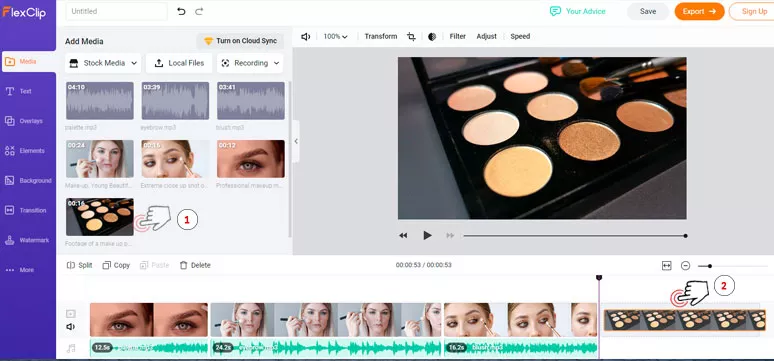This screenshot has height=361, width=774.
Task: Select the 12.5s audio clip
Action: coord(149,348)
